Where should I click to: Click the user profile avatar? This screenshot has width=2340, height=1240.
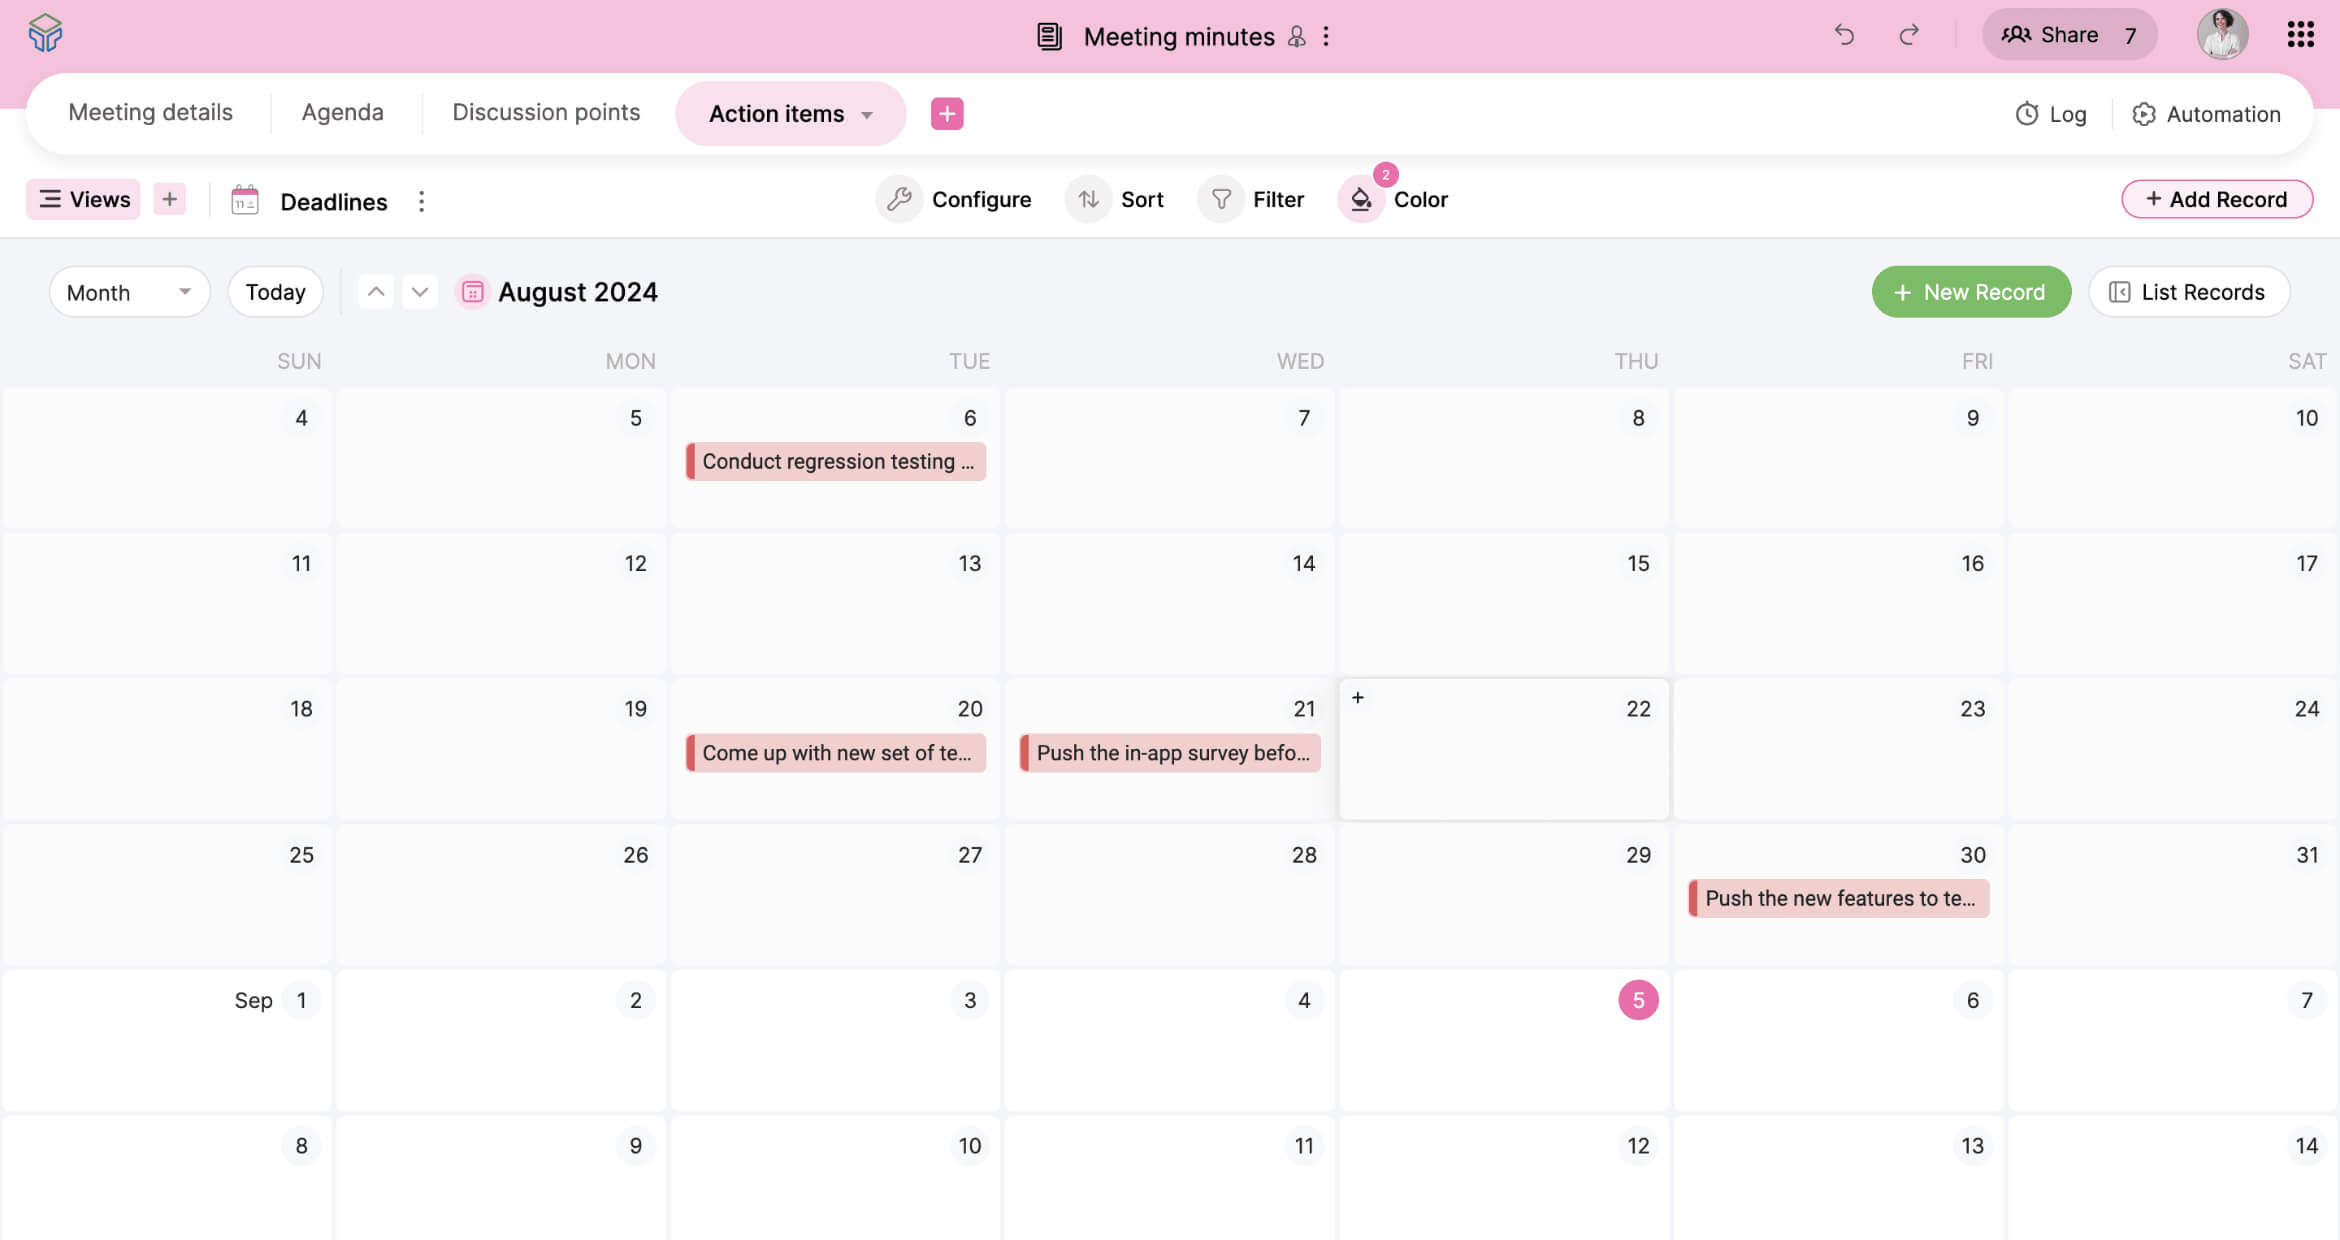pyautogui.click(x=2222, y=35)
